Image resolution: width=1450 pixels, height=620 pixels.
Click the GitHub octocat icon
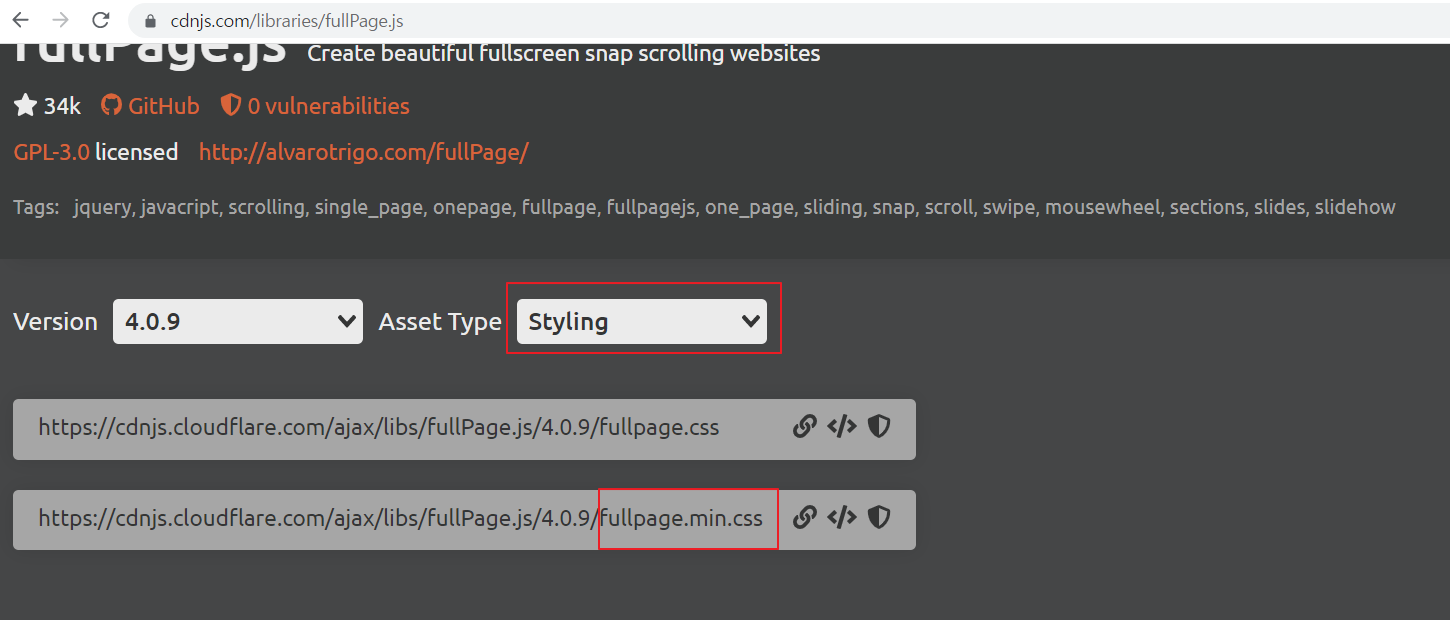coord(111,105)
